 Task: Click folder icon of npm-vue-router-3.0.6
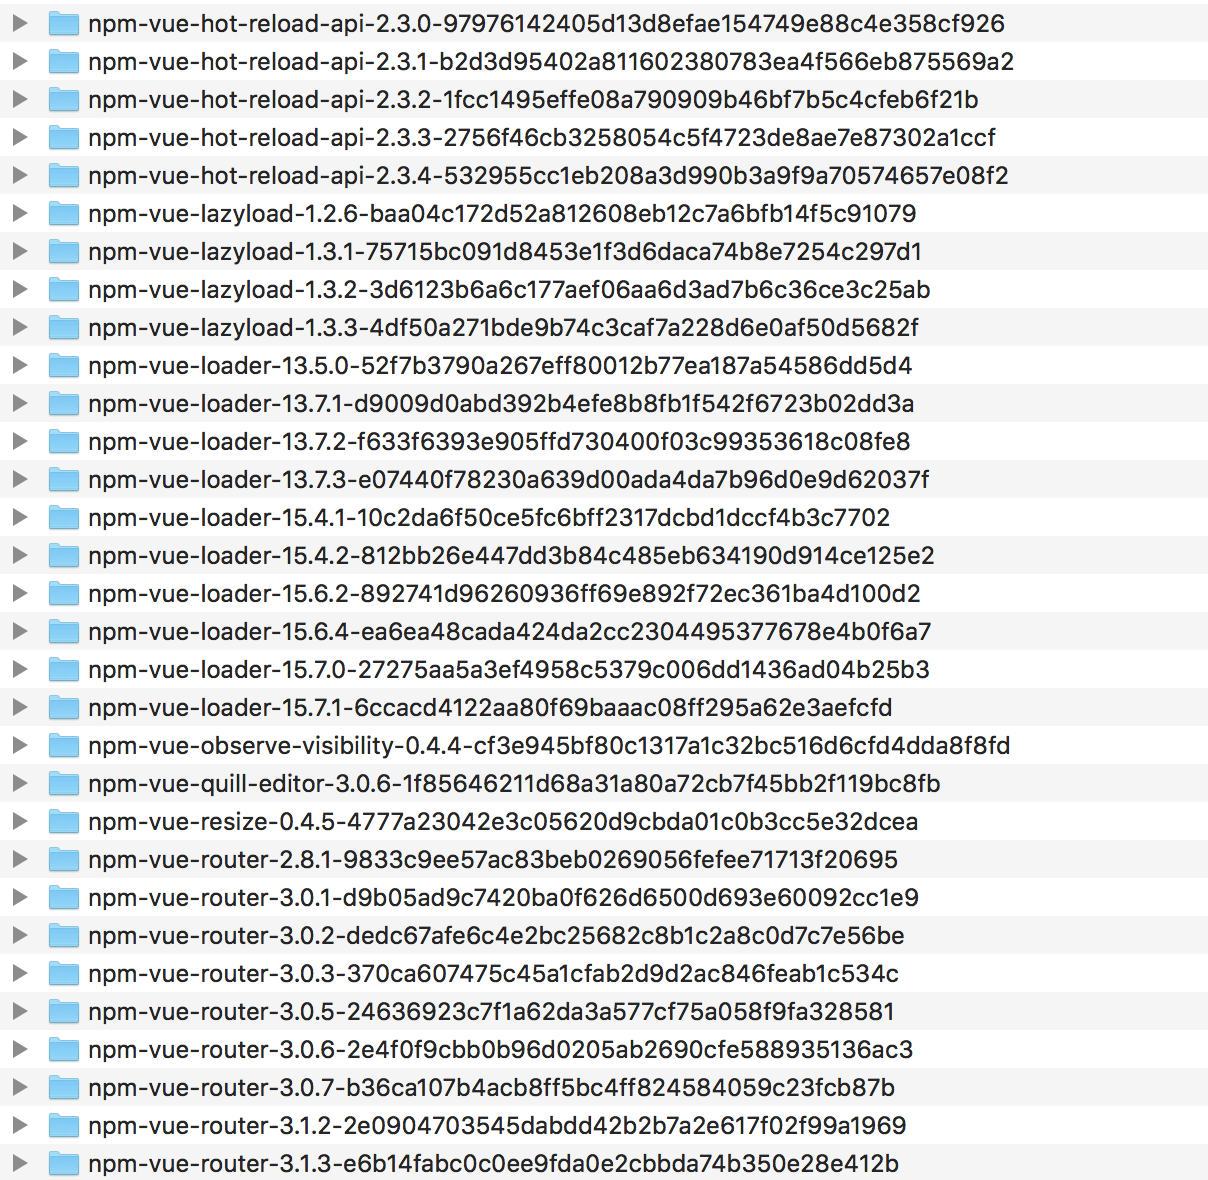[64, 1049]
